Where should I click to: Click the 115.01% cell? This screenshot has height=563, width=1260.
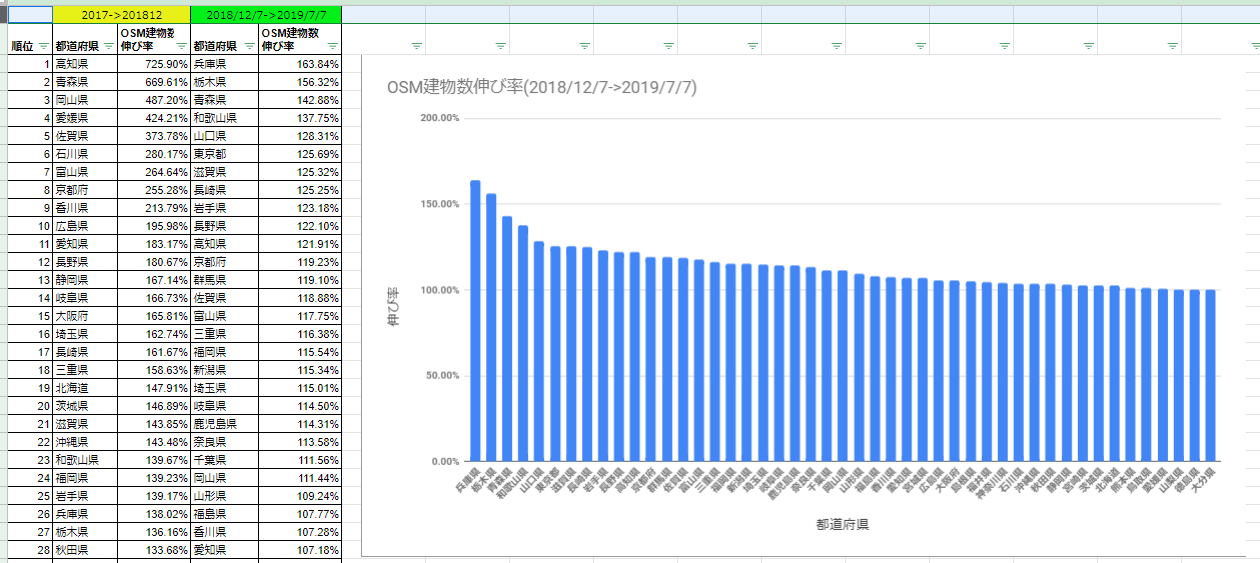click(x=301, y=388)
